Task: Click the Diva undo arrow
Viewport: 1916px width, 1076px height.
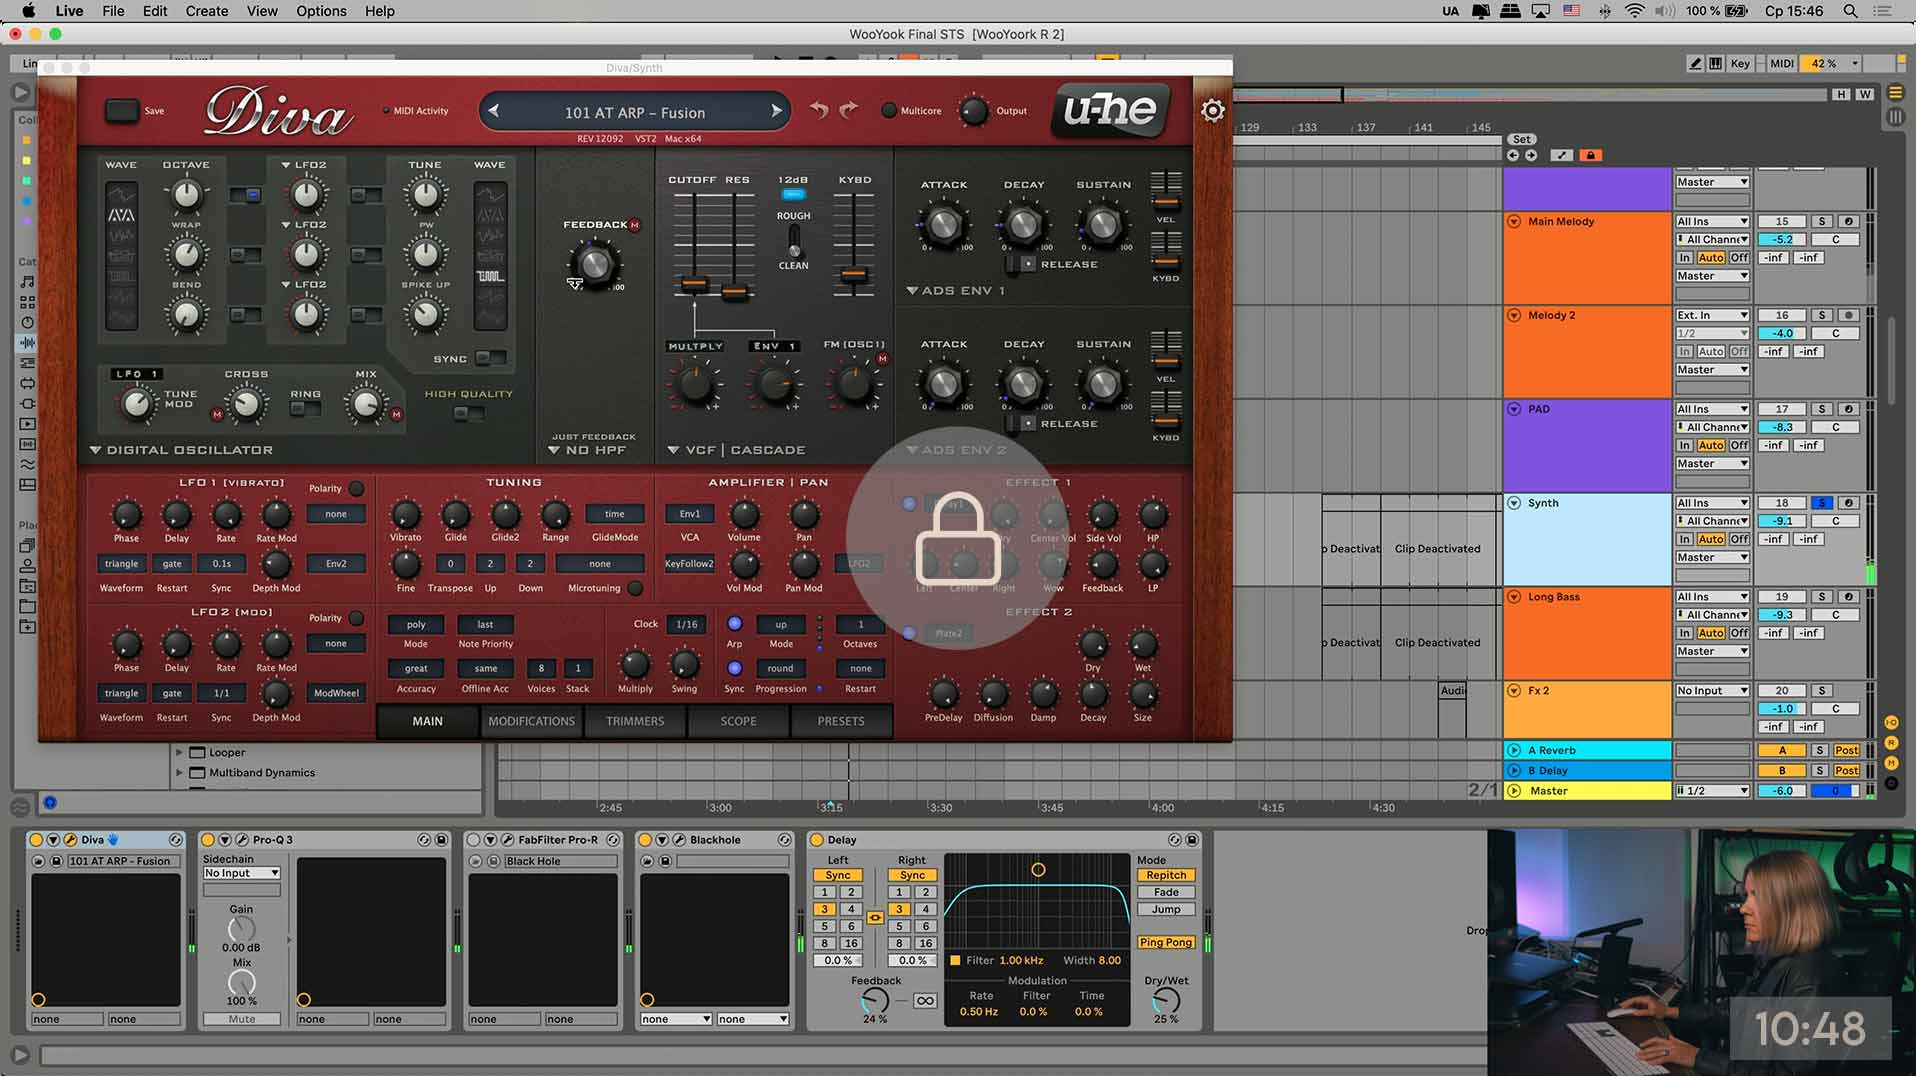Action: [x=819, y=110]
